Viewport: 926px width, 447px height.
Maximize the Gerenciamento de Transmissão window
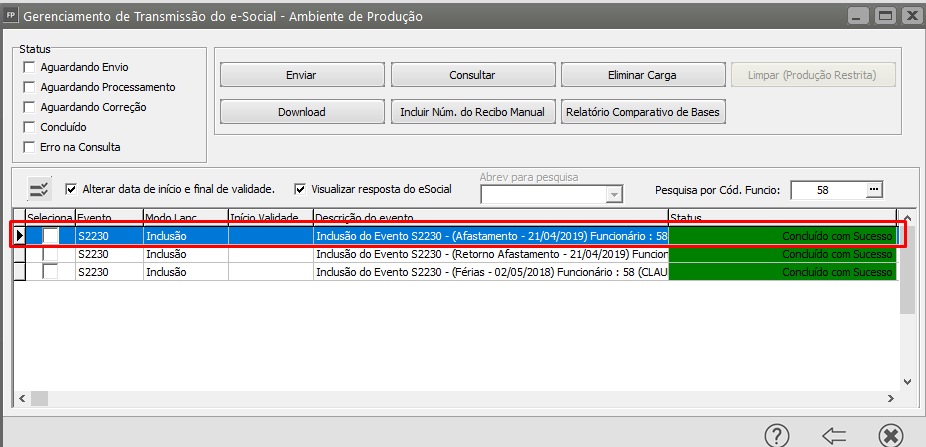pyautogui.click(x=886, y=16)
